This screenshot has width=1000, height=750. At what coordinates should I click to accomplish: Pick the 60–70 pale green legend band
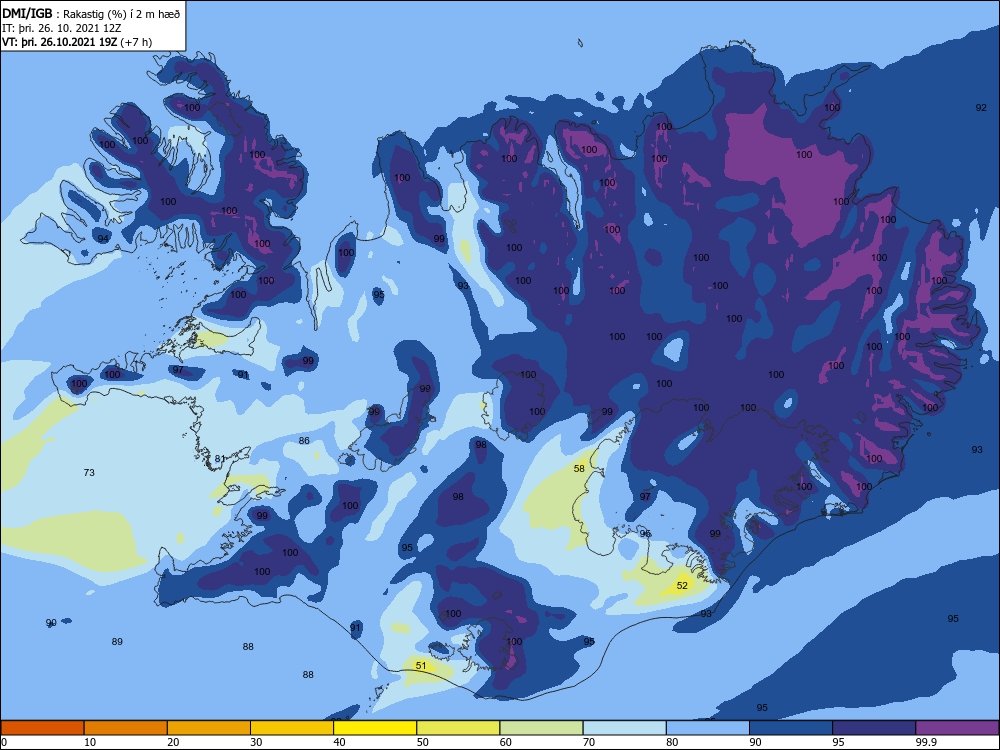(541, 728)
